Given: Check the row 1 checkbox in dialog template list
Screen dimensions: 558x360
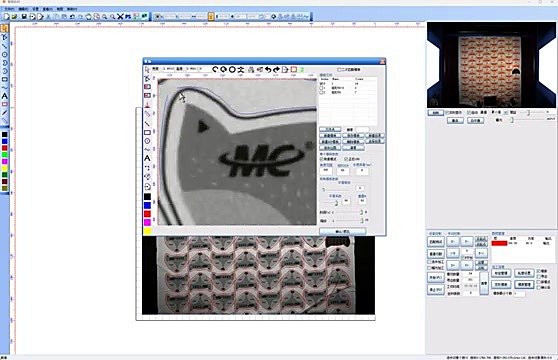Looking at the screenshot, I should [x=322, y=88].
